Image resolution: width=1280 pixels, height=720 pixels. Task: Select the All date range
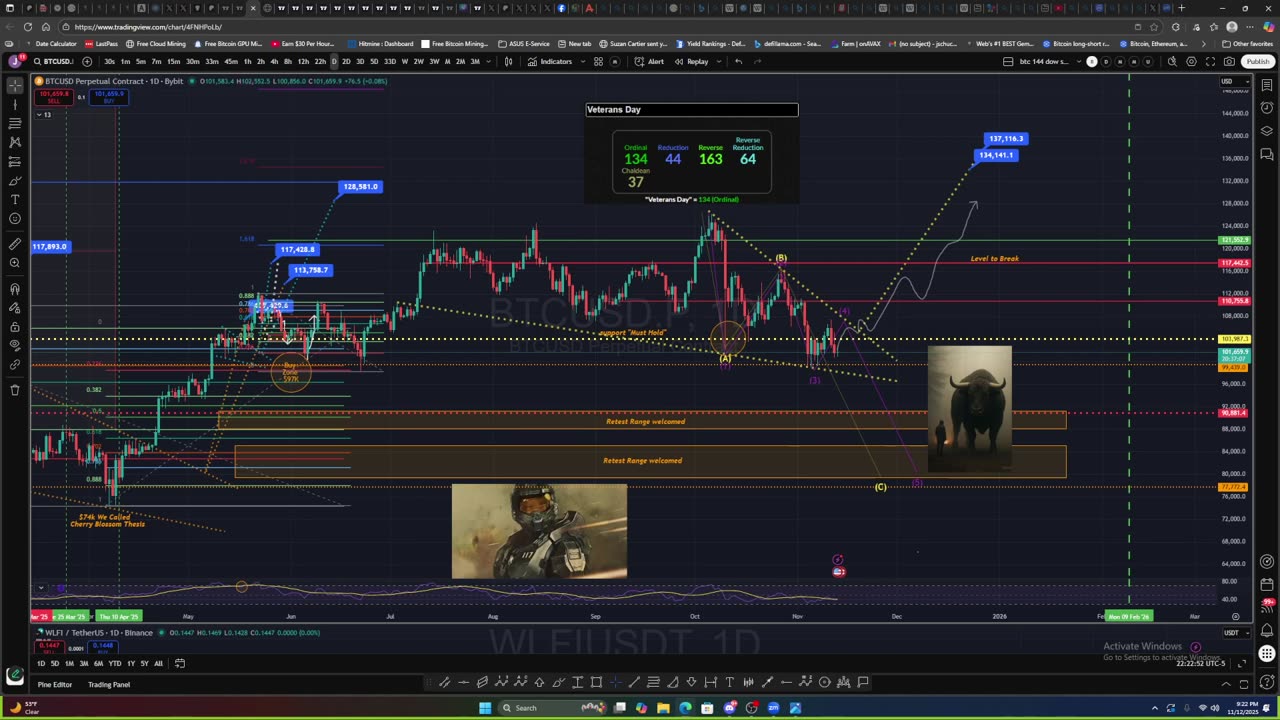coord(158,663)
